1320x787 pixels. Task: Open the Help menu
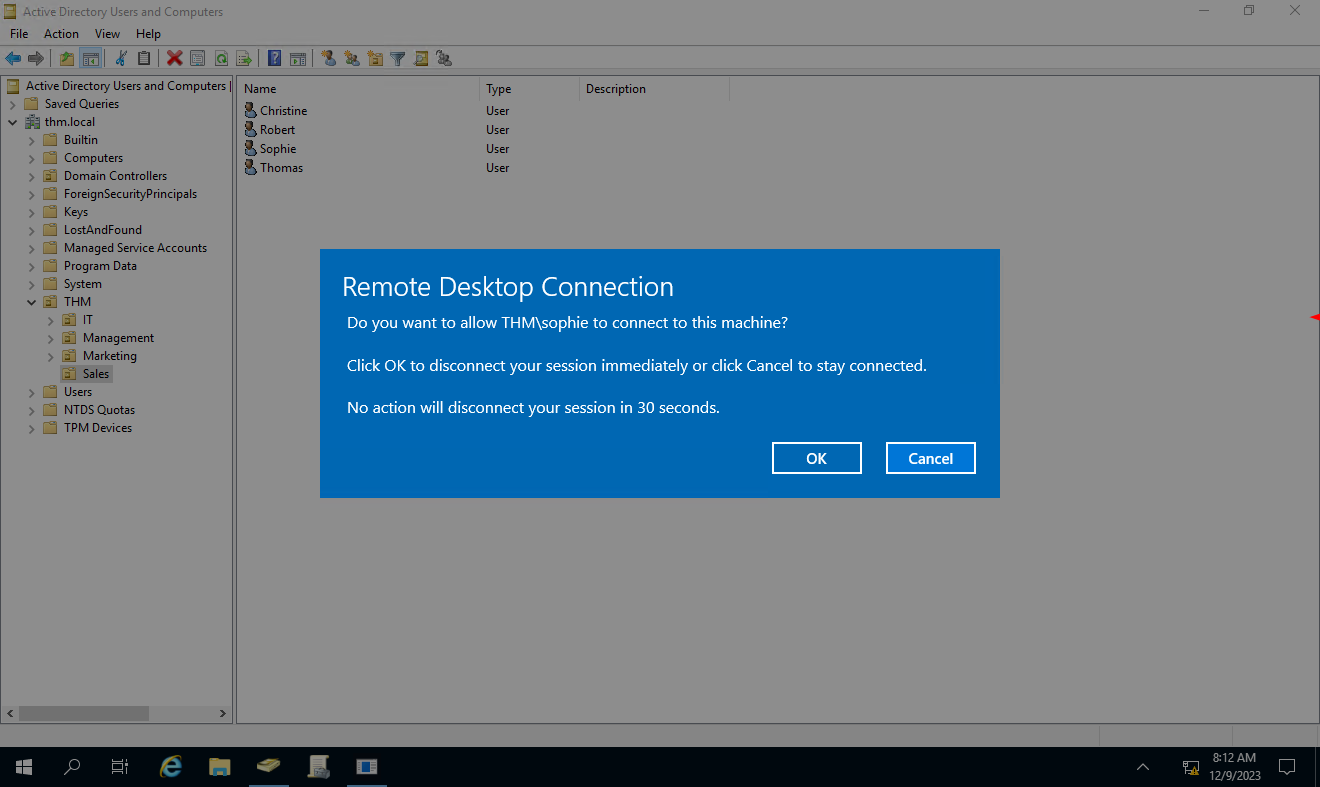tap(148, 34)
